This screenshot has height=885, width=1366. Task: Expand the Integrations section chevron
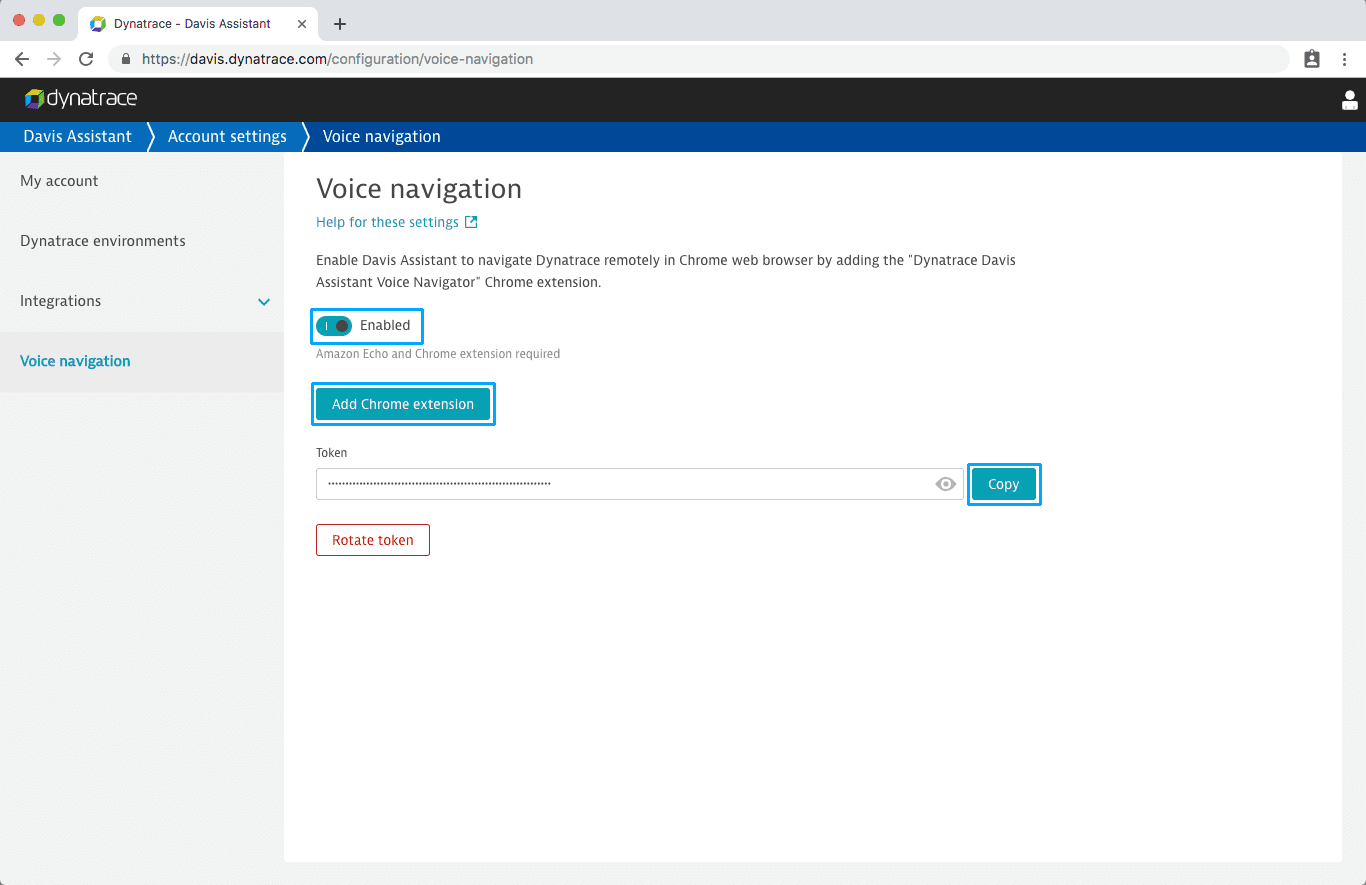264,301
